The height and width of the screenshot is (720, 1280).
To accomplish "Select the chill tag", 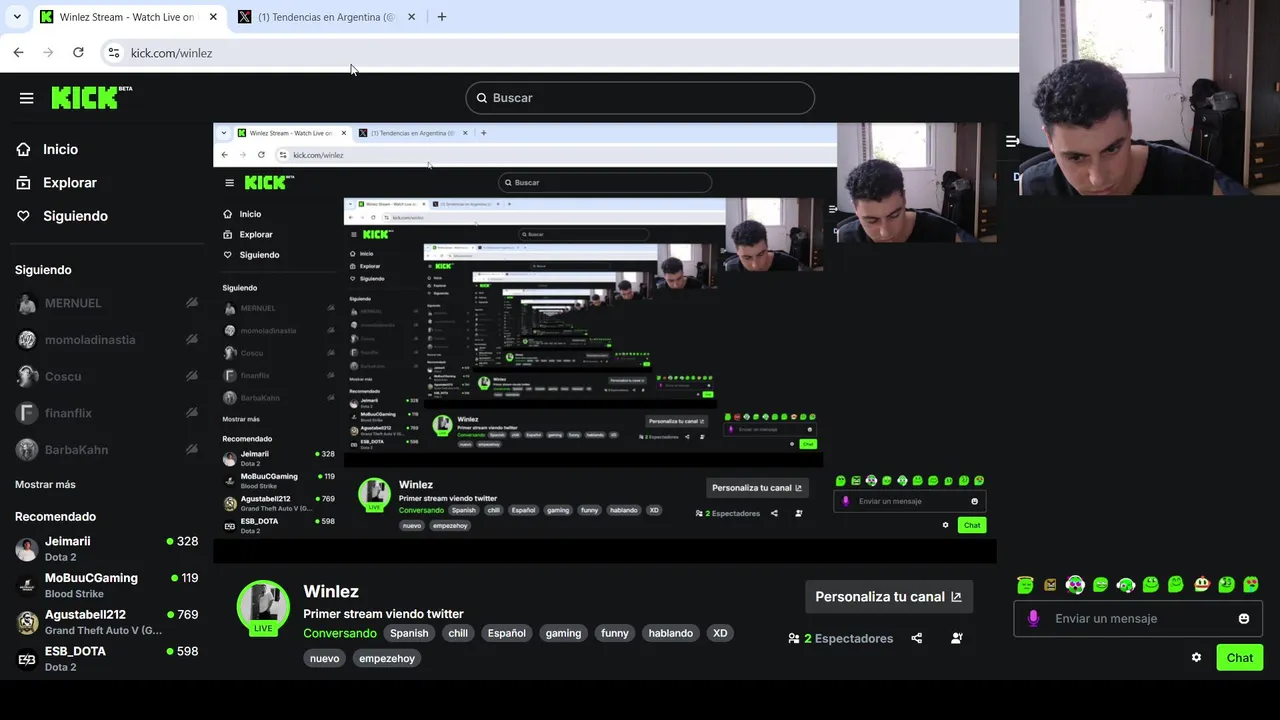I will pyautogui.click(x=458, y=633).
